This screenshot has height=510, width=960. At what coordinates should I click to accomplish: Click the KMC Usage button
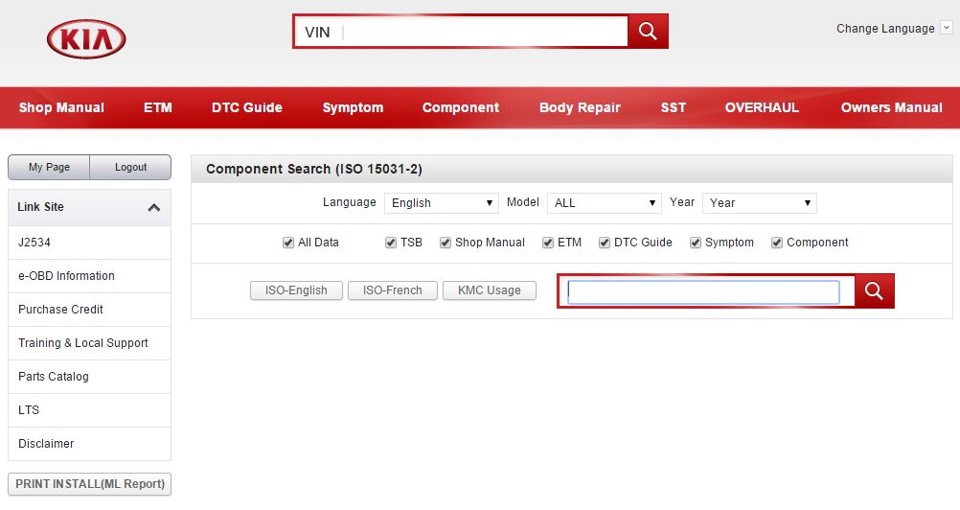tap(489, 290)
